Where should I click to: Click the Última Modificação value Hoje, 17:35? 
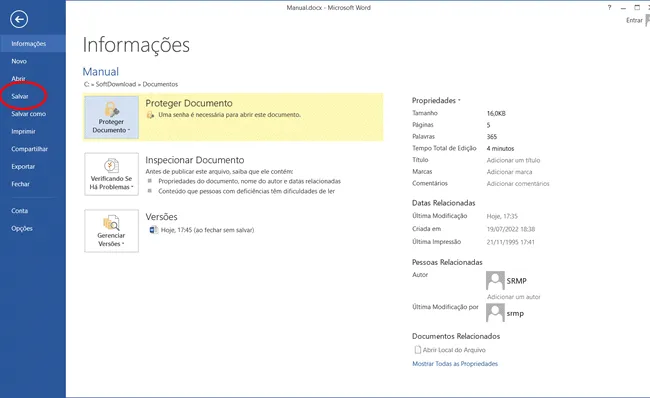click(x=502, y=216)
